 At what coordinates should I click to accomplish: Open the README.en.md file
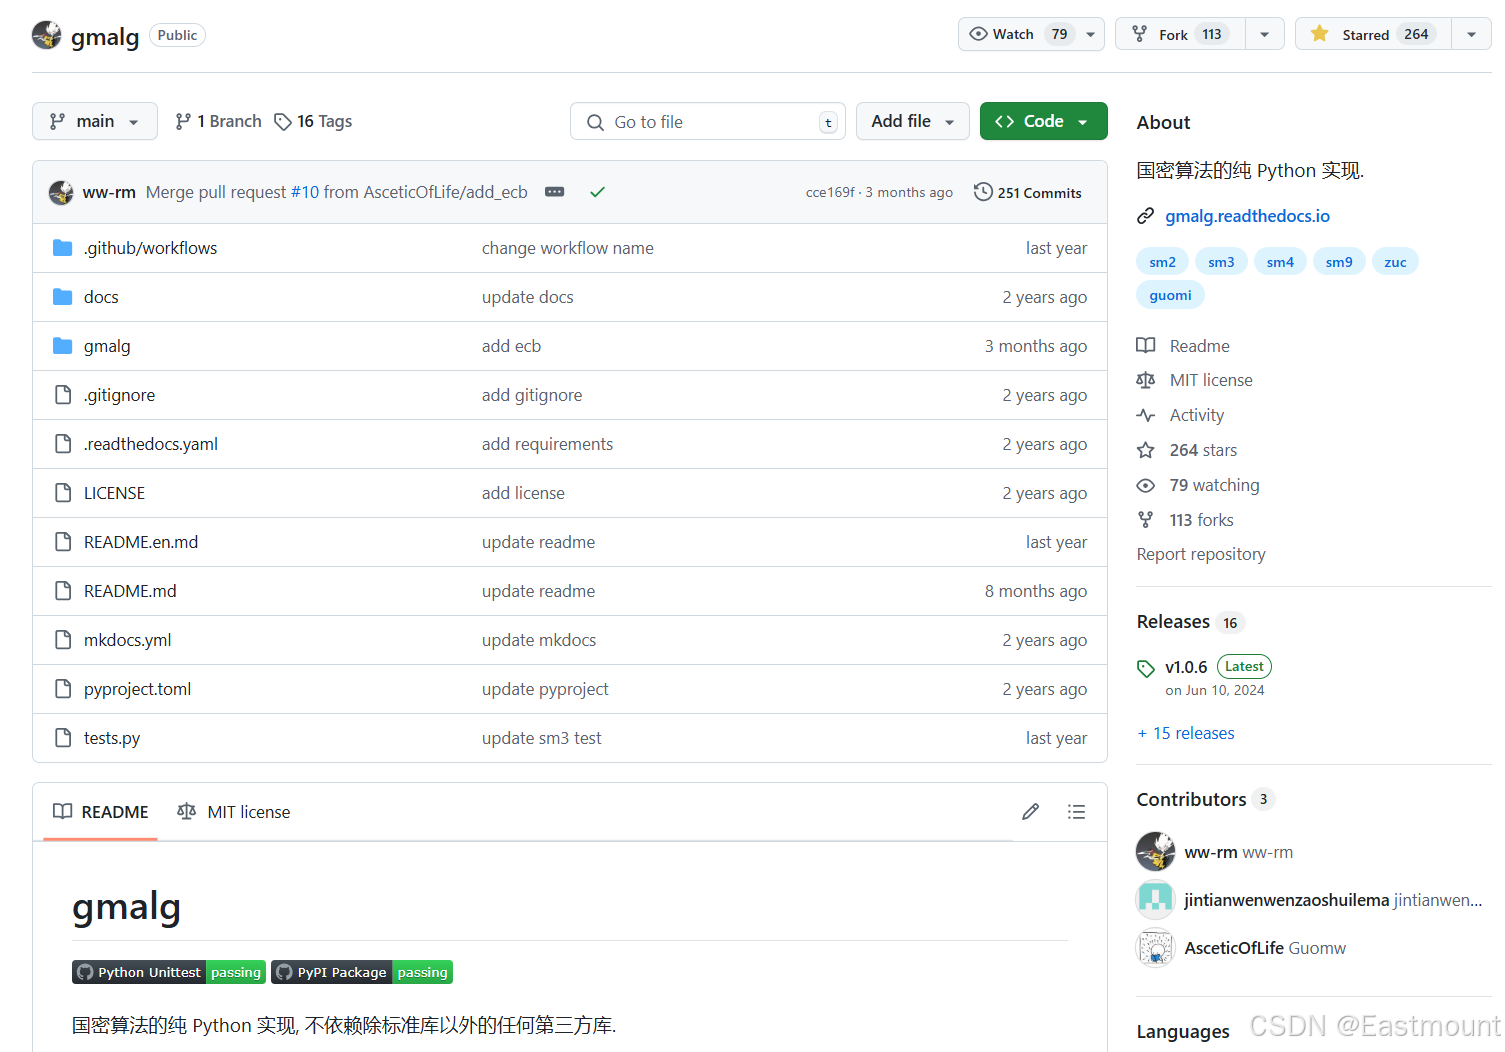(x=141, y=542)
